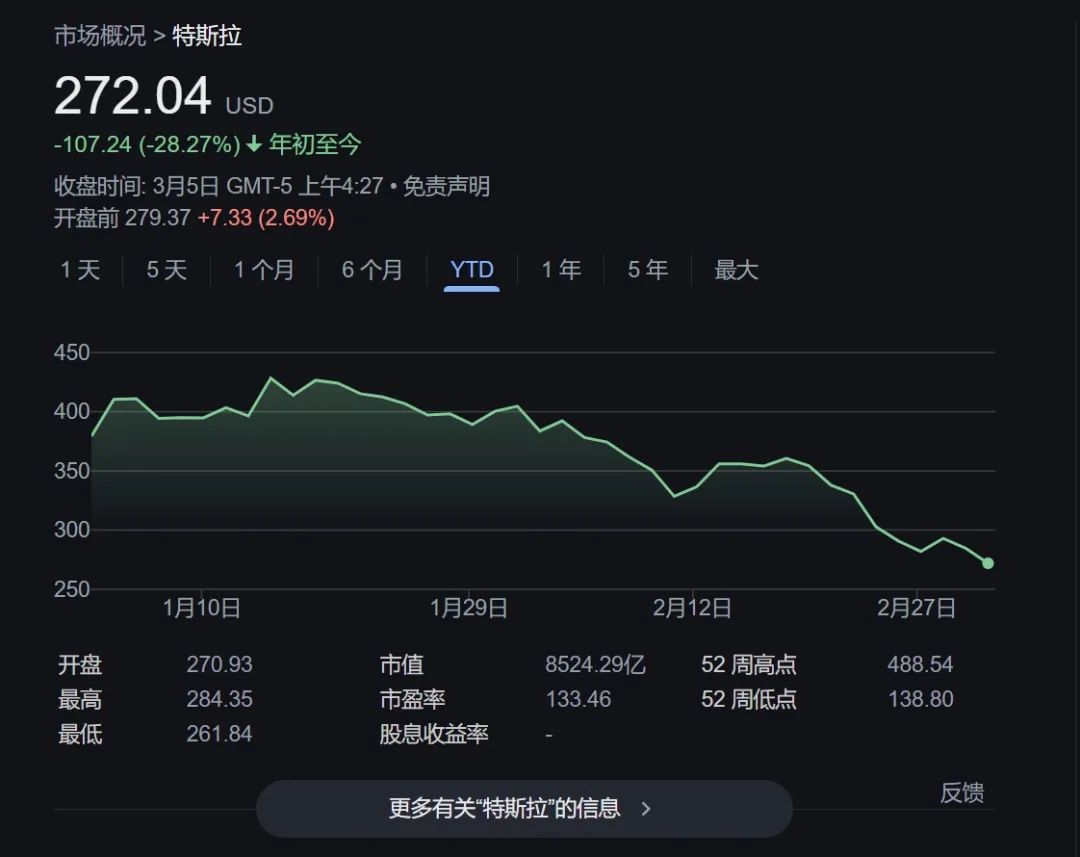Select the YTD tab

coord(472,270)
